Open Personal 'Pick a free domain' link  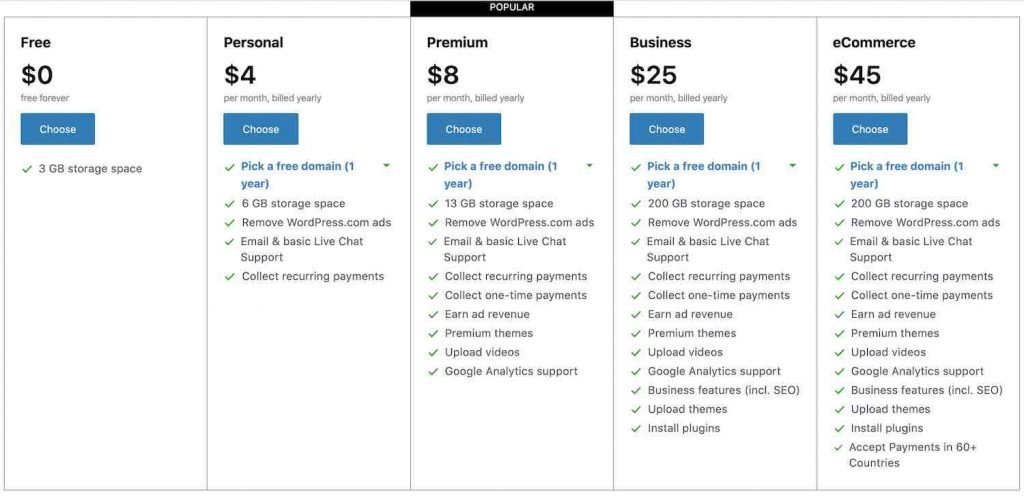click(x=297, y=175)
